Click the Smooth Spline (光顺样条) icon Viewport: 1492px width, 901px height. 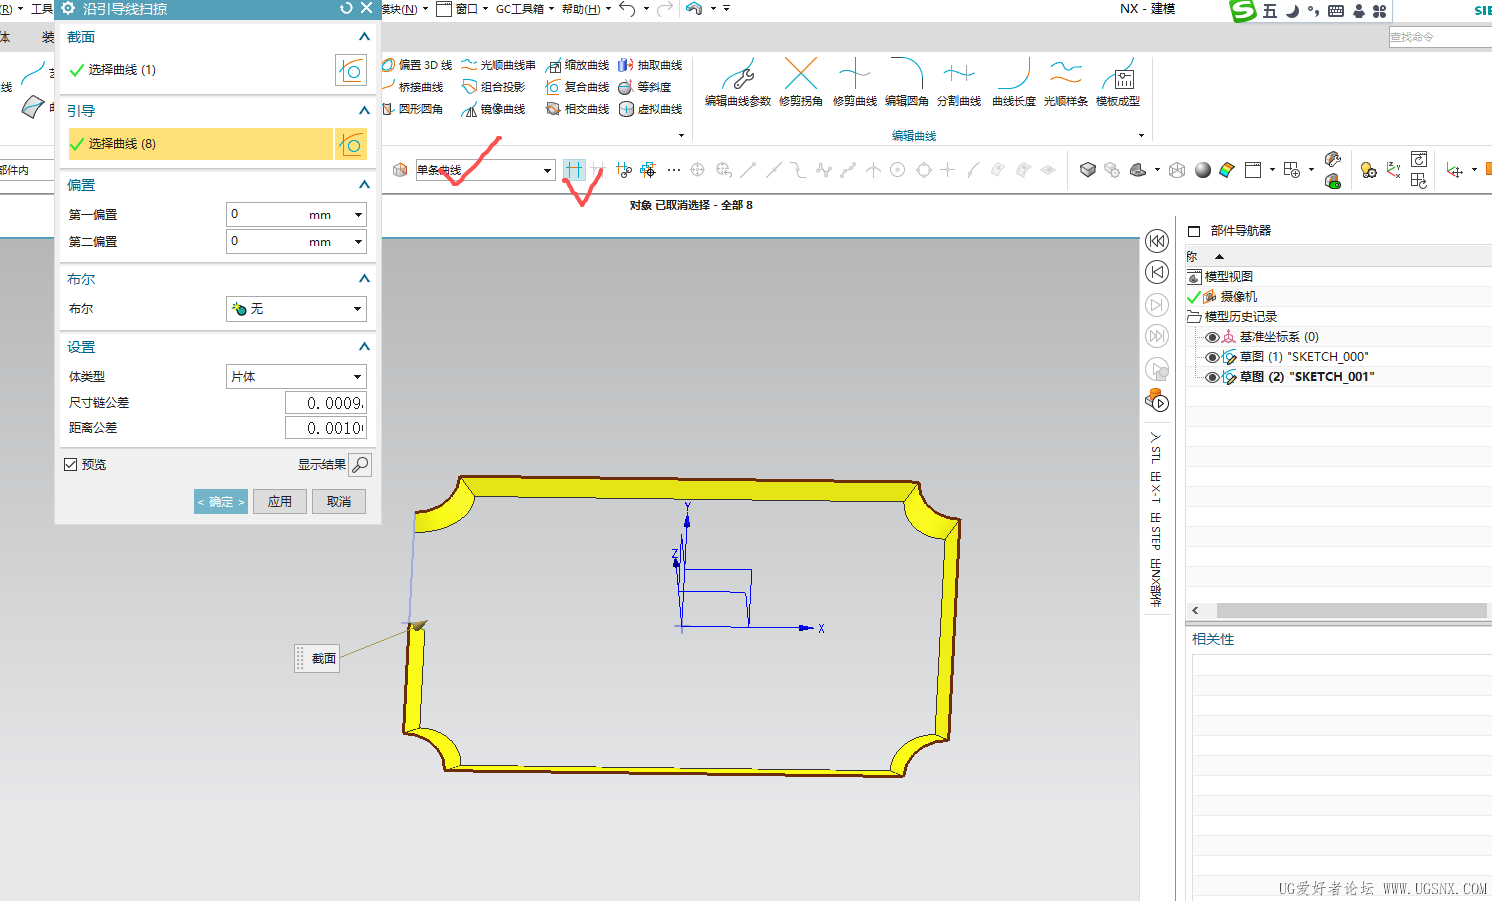1065,75
